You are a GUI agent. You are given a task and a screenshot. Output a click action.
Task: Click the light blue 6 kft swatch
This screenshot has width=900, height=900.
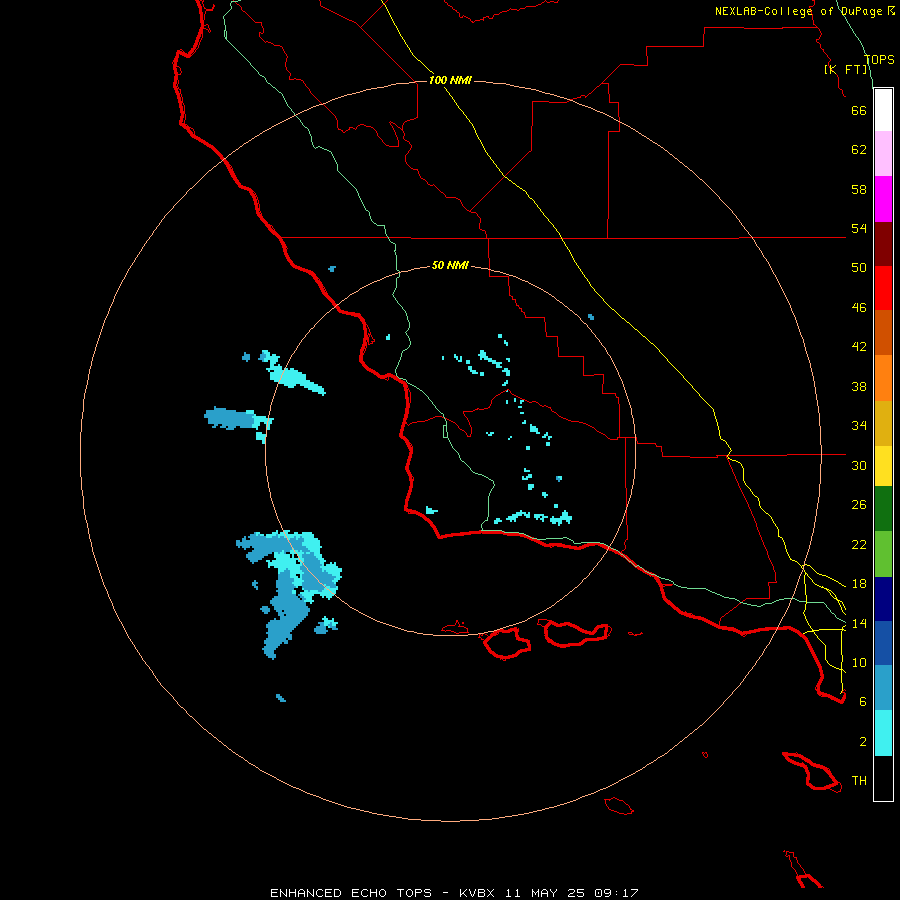click(883, 688)
